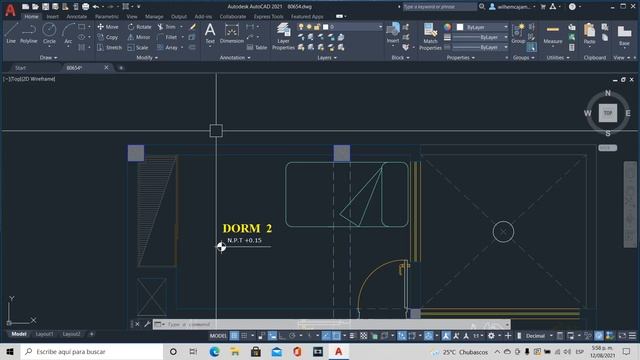Start the Rotate command

coord(140,27)
